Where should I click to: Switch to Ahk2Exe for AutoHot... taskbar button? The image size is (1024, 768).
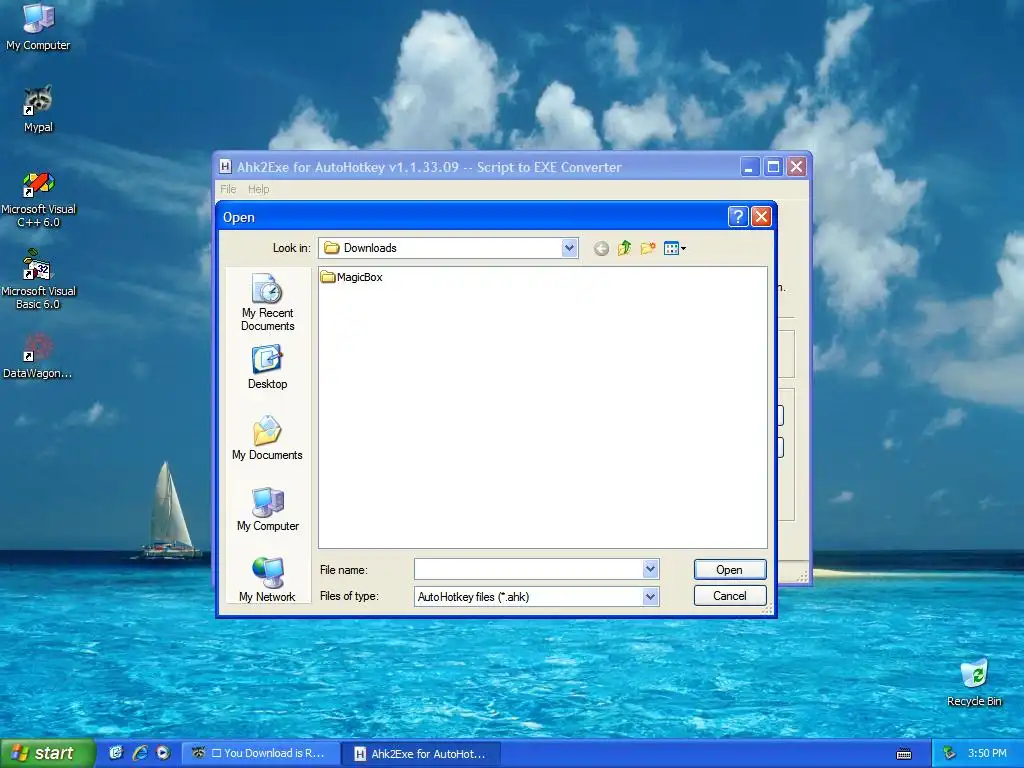point(422,754)
